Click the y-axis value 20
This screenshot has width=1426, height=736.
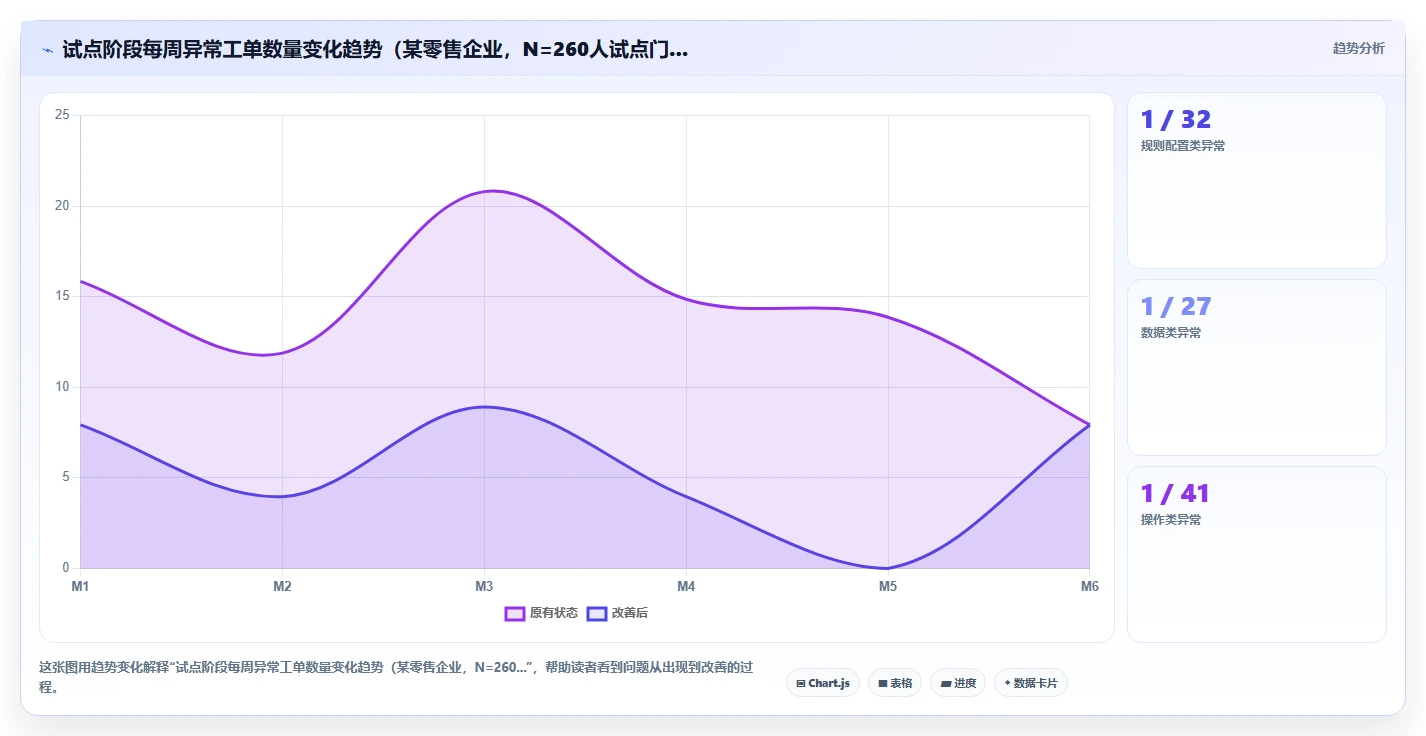tap(62, 206)
